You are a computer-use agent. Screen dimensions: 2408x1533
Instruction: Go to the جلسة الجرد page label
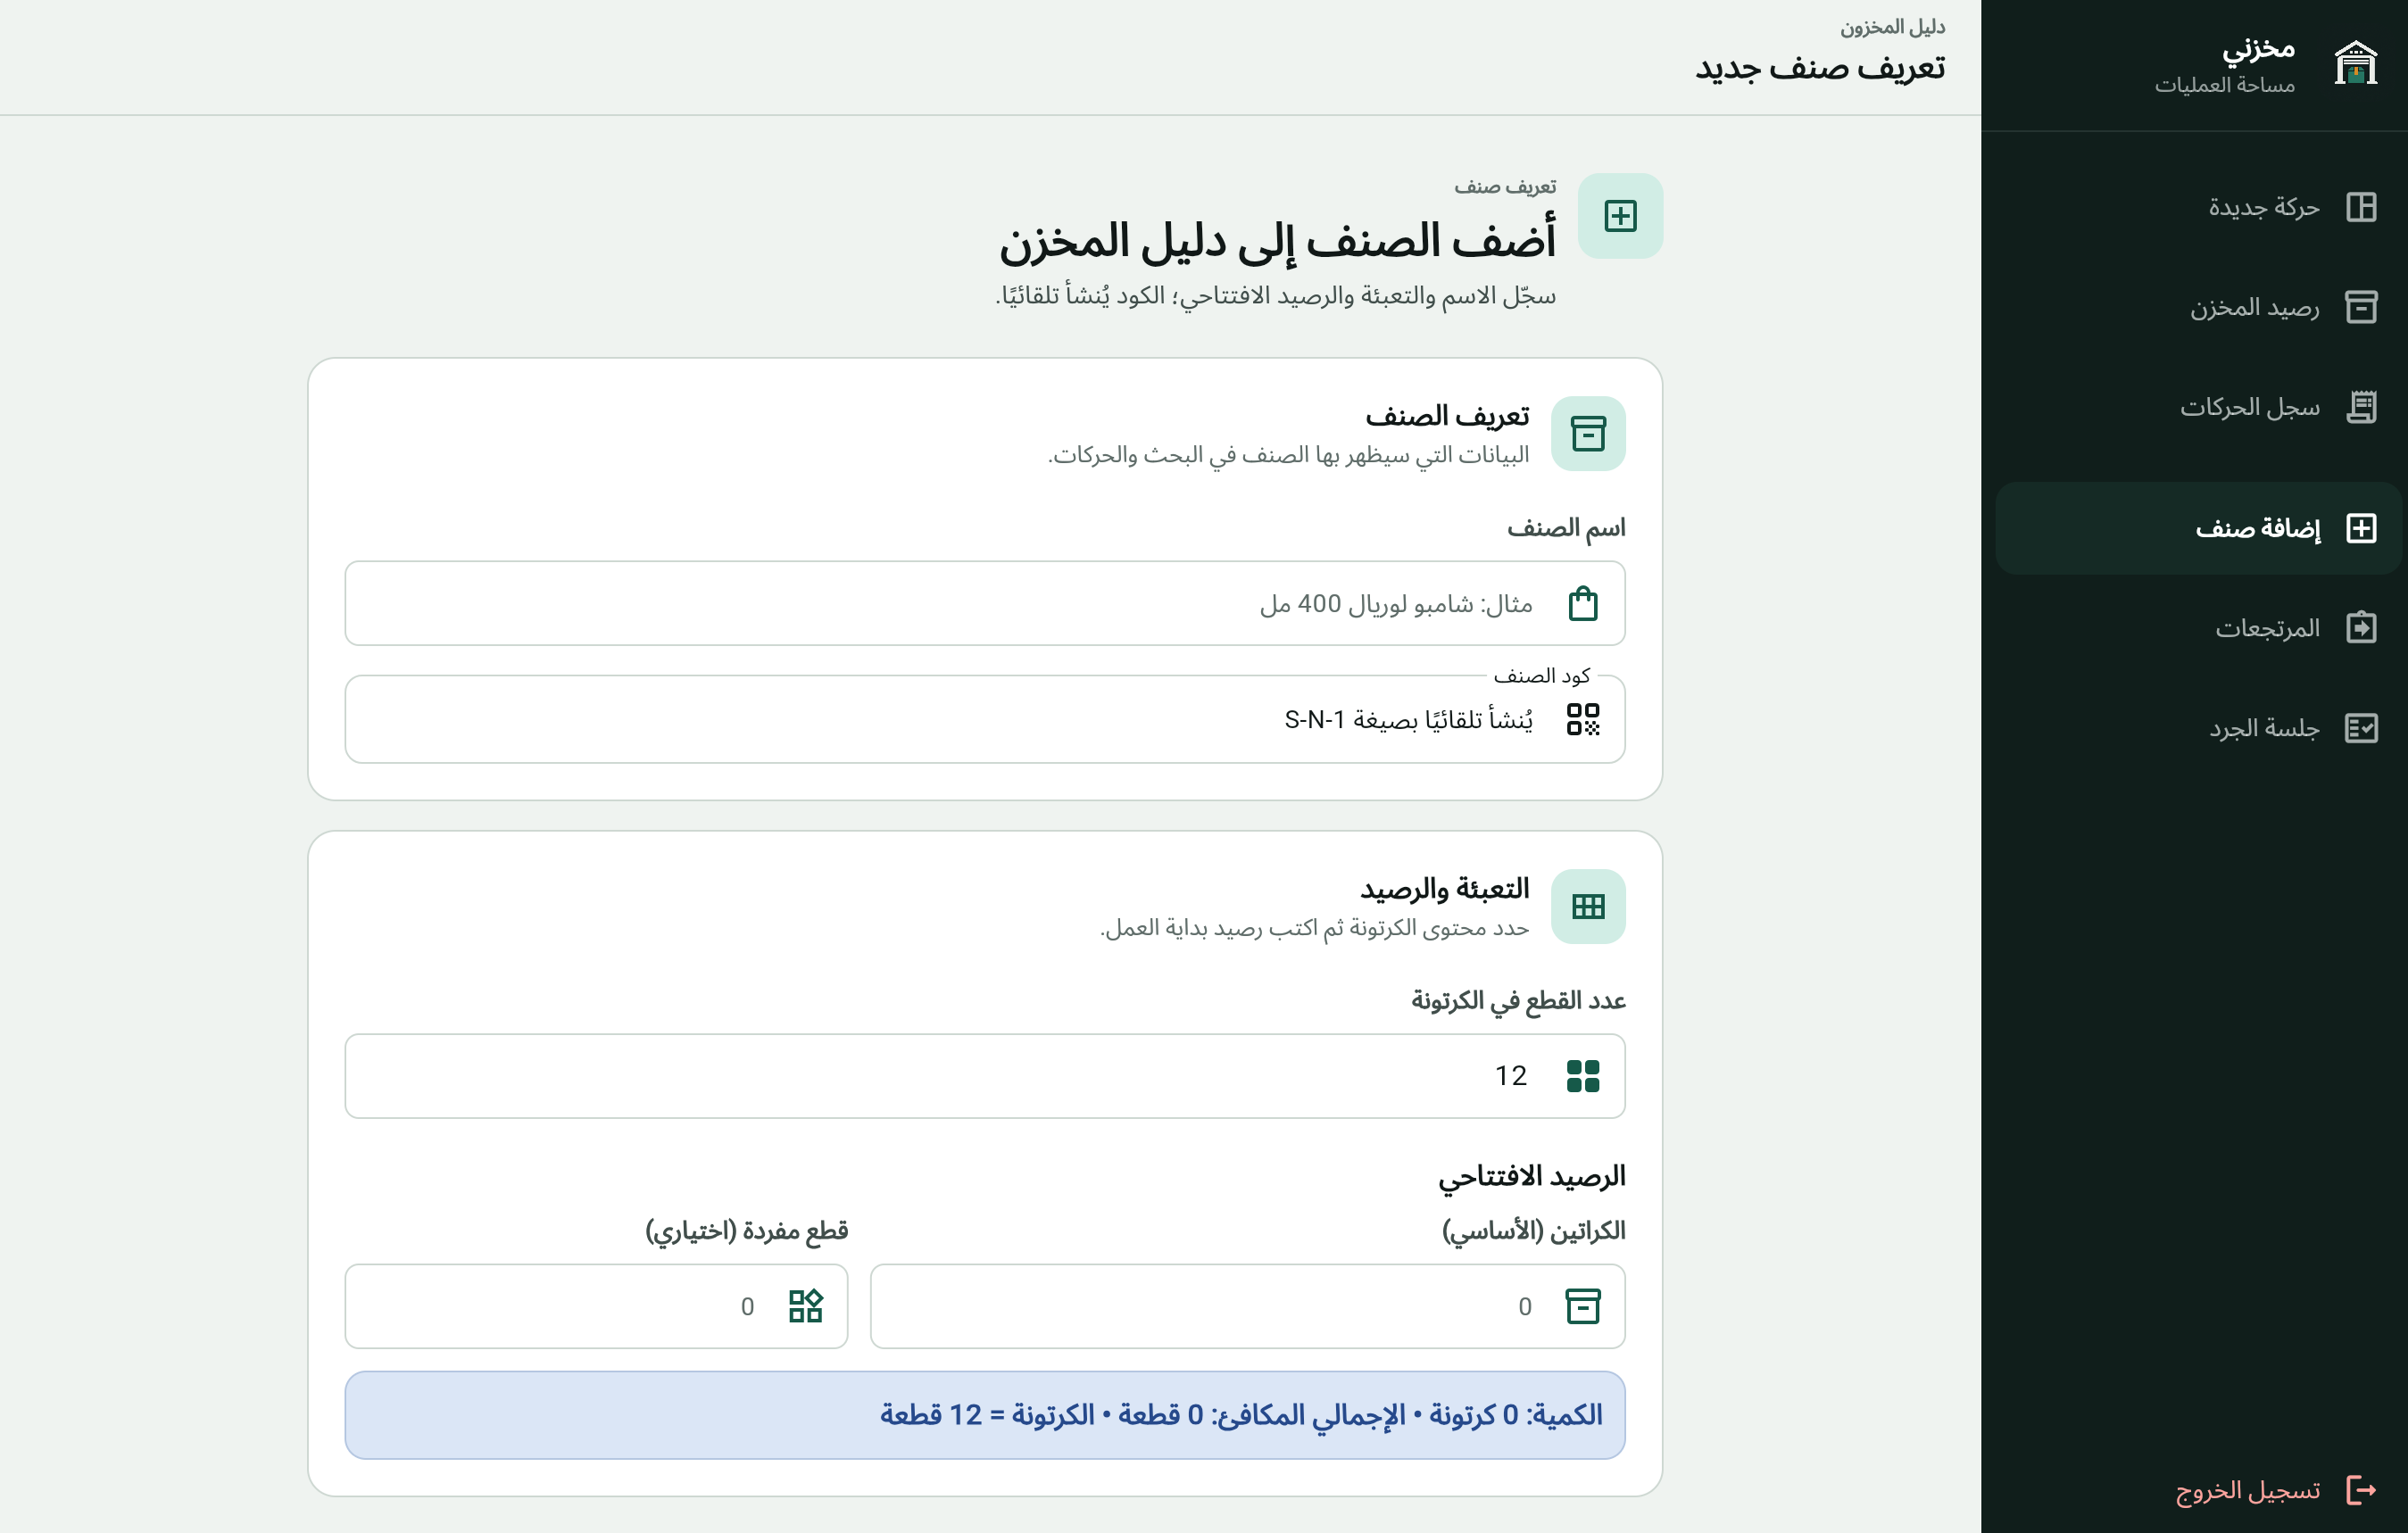pos(2264,728)
